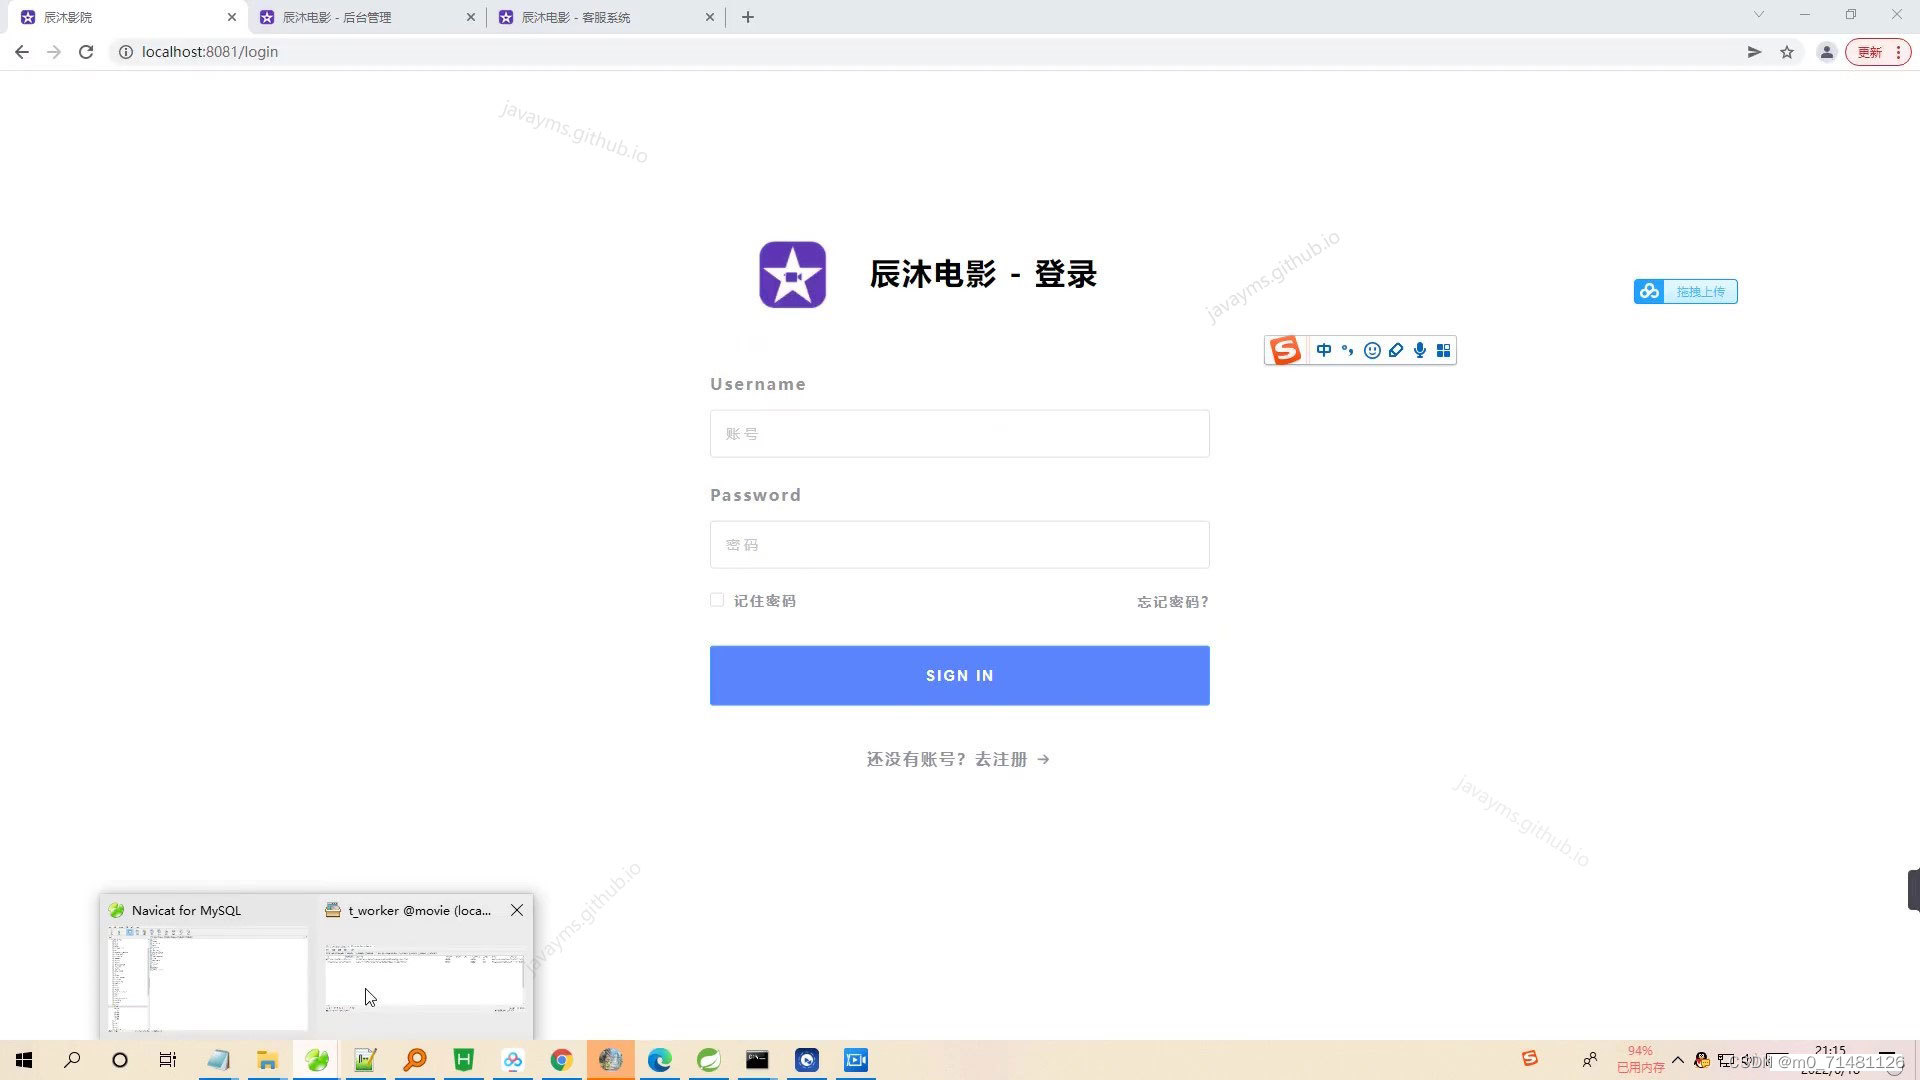
Task: Switch to 辰沐电影 - 客服系统 tab
Action: (x=576, y=17)
